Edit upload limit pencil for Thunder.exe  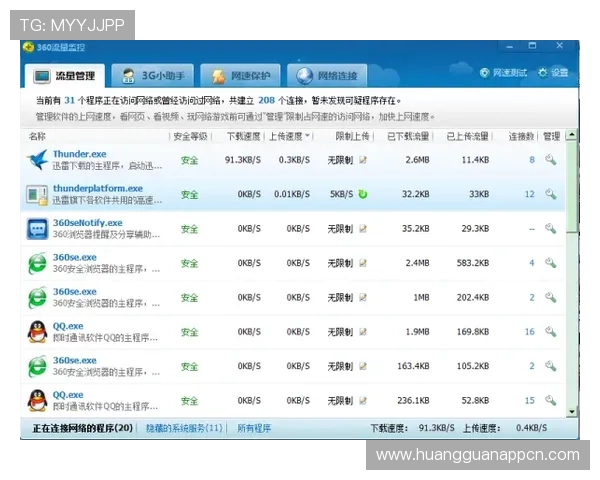coord(363,160)
